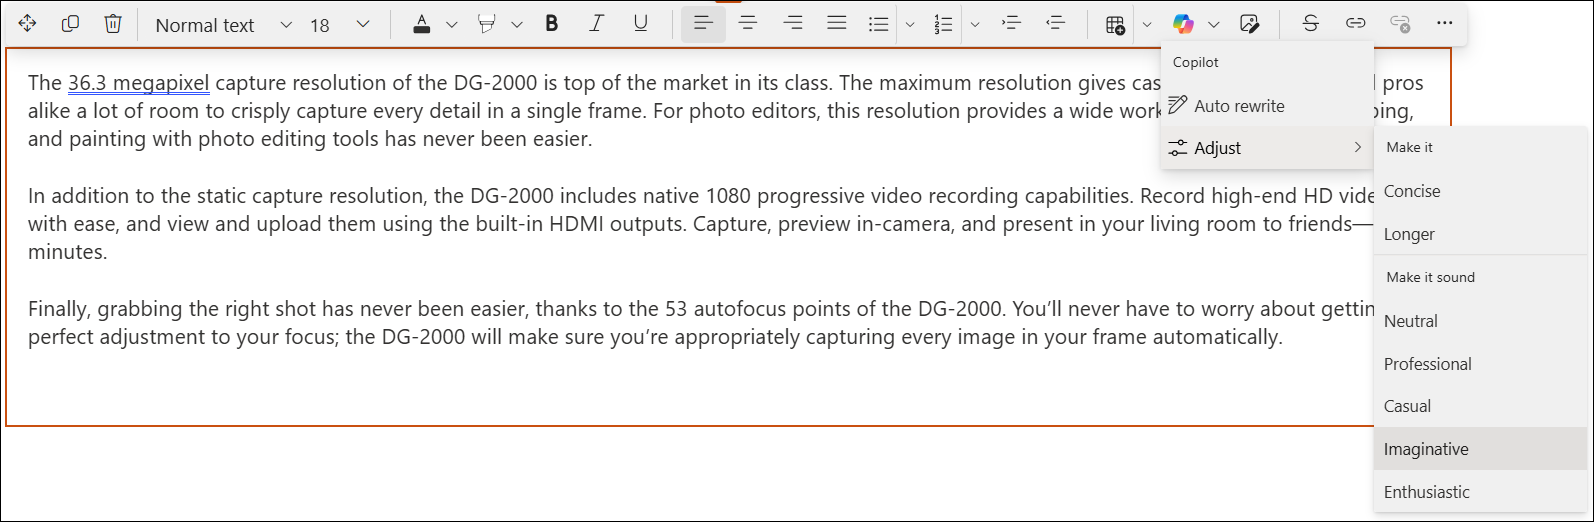Expand numbered list style options

click(974, 25)
